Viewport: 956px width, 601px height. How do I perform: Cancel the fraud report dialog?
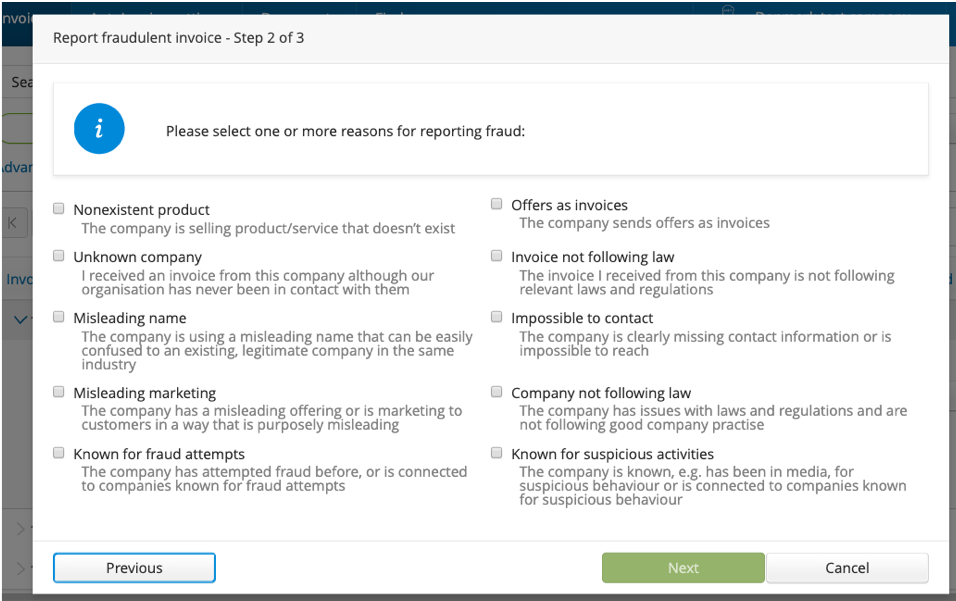[847, 568]
